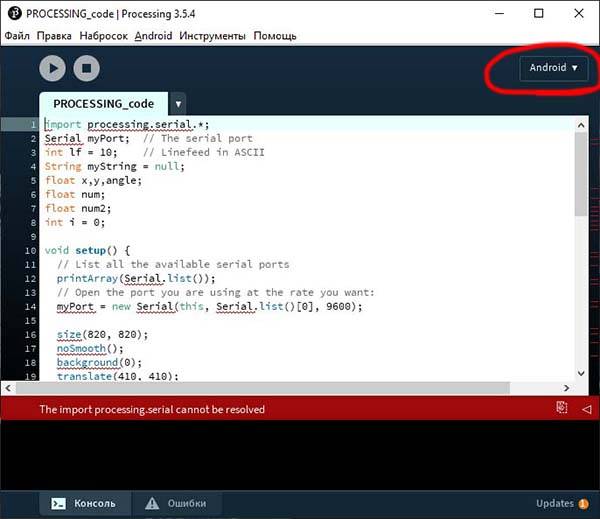Click the '// List all the available serial ports' comment
Image resolution: width=600 pixels, height=519 pixels.
173,264
